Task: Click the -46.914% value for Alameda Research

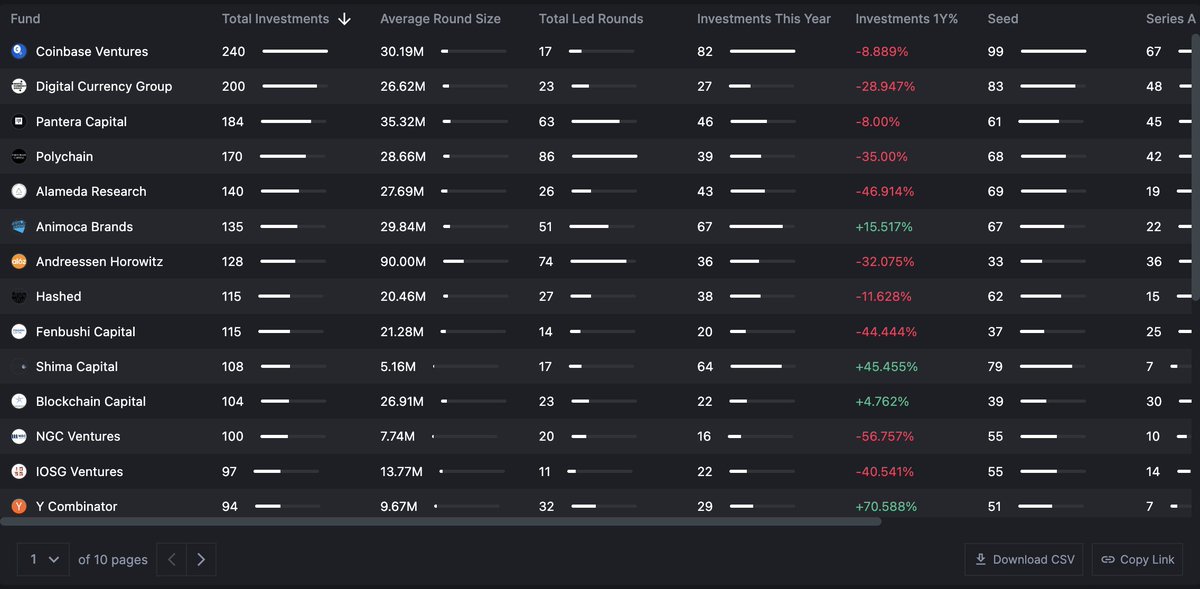Action: 885,191
